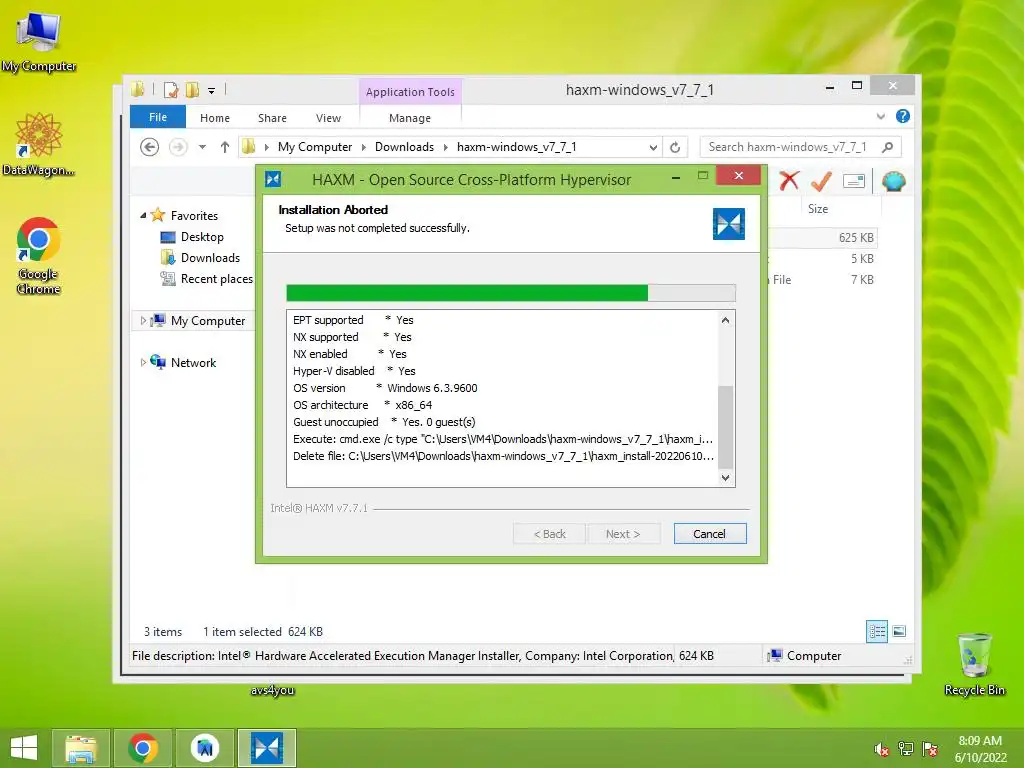This screenshot has height=768, width=1024.
Task: Click the muted volume tray icon
Action: (x=881, y=749)
